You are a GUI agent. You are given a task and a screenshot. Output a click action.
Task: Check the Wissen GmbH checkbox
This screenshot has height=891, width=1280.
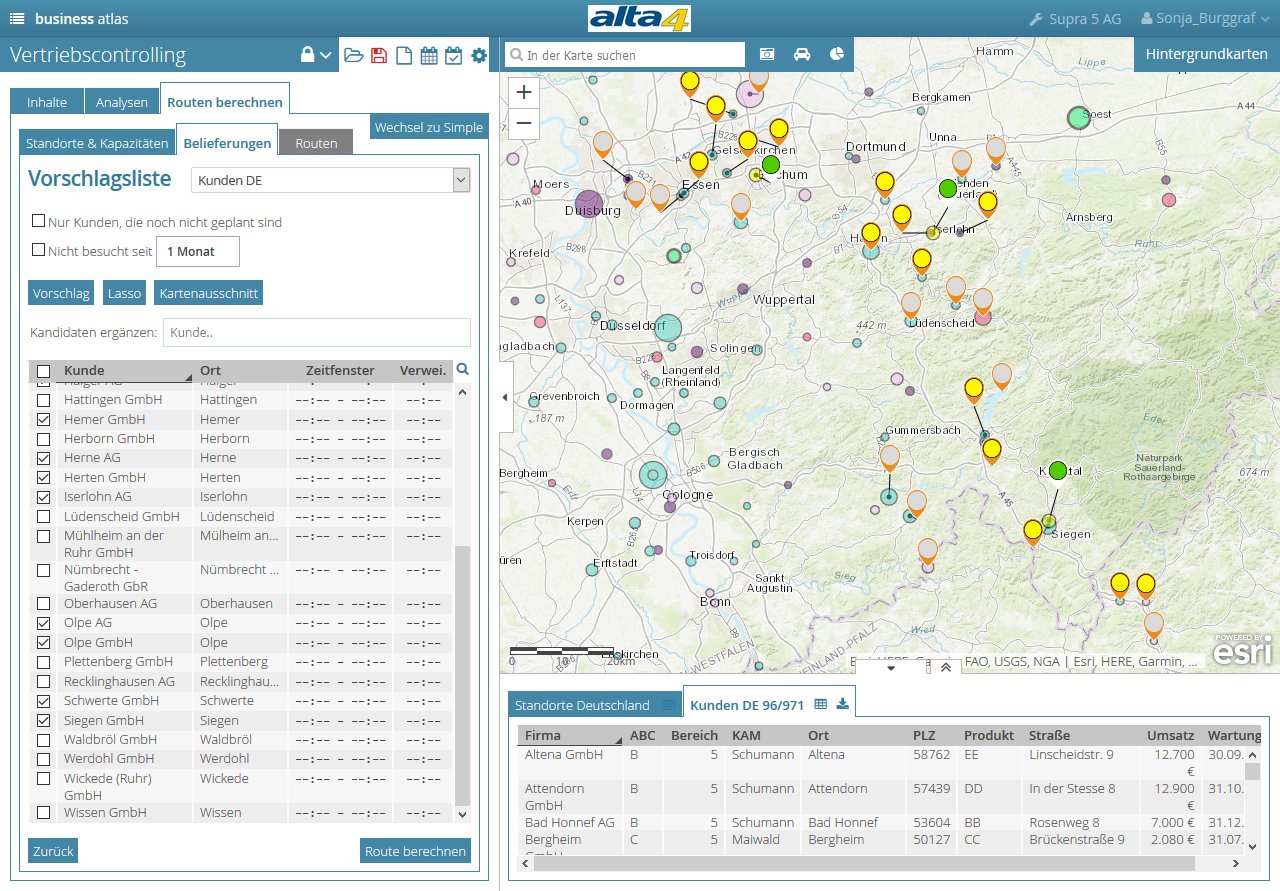(x=43, y=813)
